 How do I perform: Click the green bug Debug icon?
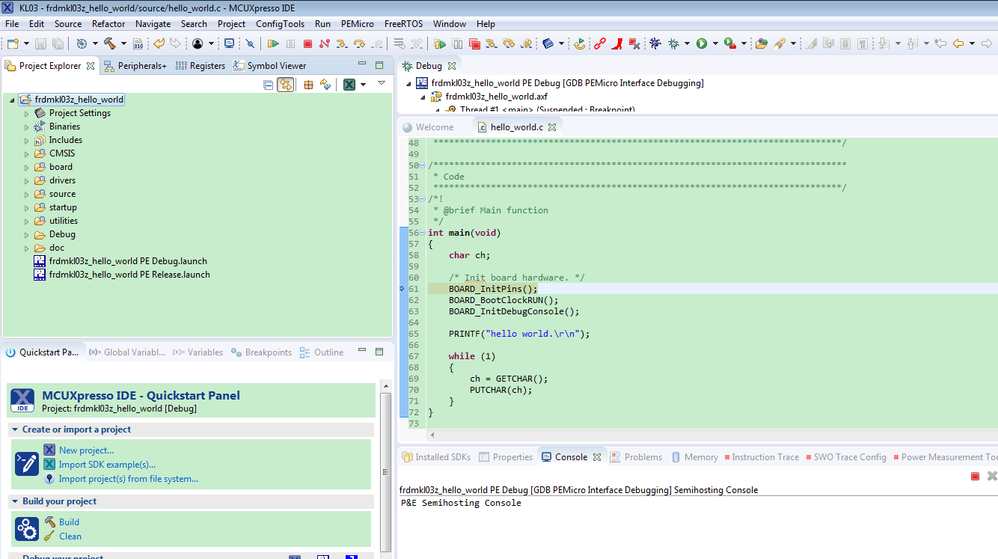coord(673,44)
